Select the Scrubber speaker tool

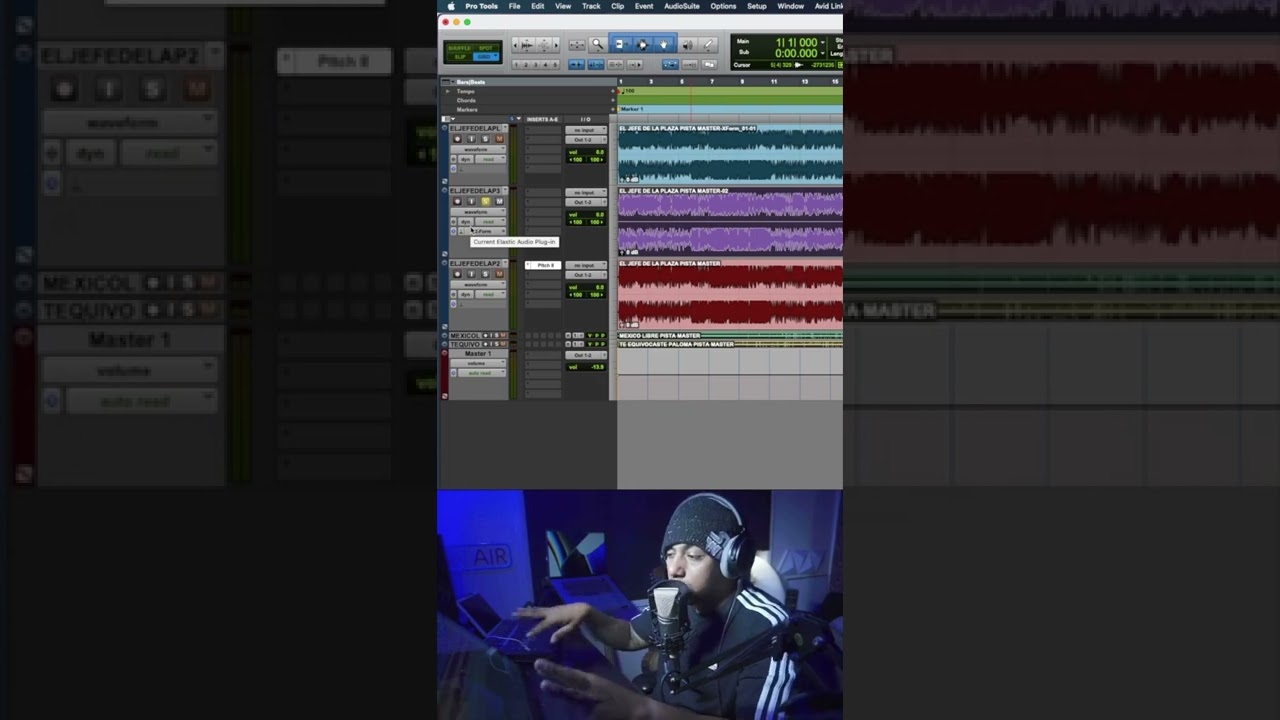tap(687, 44)
